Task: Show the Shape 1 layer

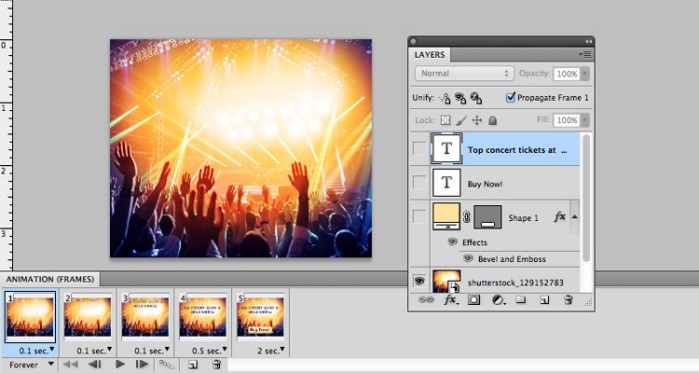Action: coord(419,217)
